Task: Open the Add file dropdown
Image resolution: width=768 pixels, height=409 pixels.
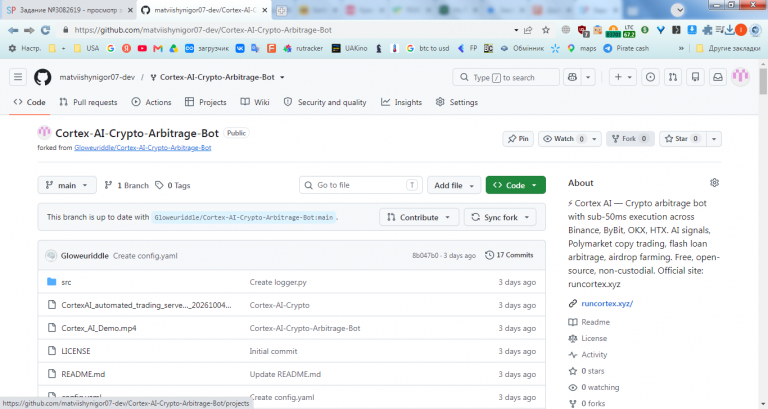Action: click(x=454, y=185)
